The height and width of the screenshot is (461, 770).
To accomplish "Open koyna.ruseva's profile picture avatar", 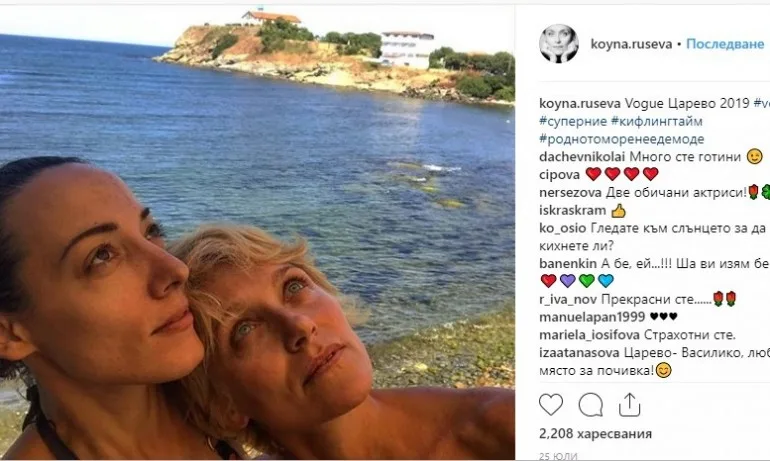I will point(558,44).
